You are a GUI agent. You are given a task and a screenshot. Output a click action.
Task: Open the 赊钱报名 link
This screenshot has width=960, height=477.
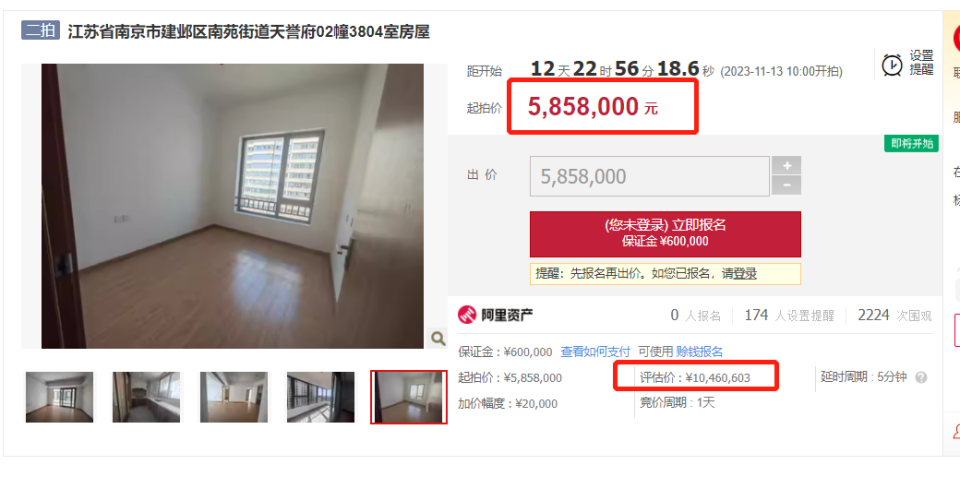pos(699,351)
